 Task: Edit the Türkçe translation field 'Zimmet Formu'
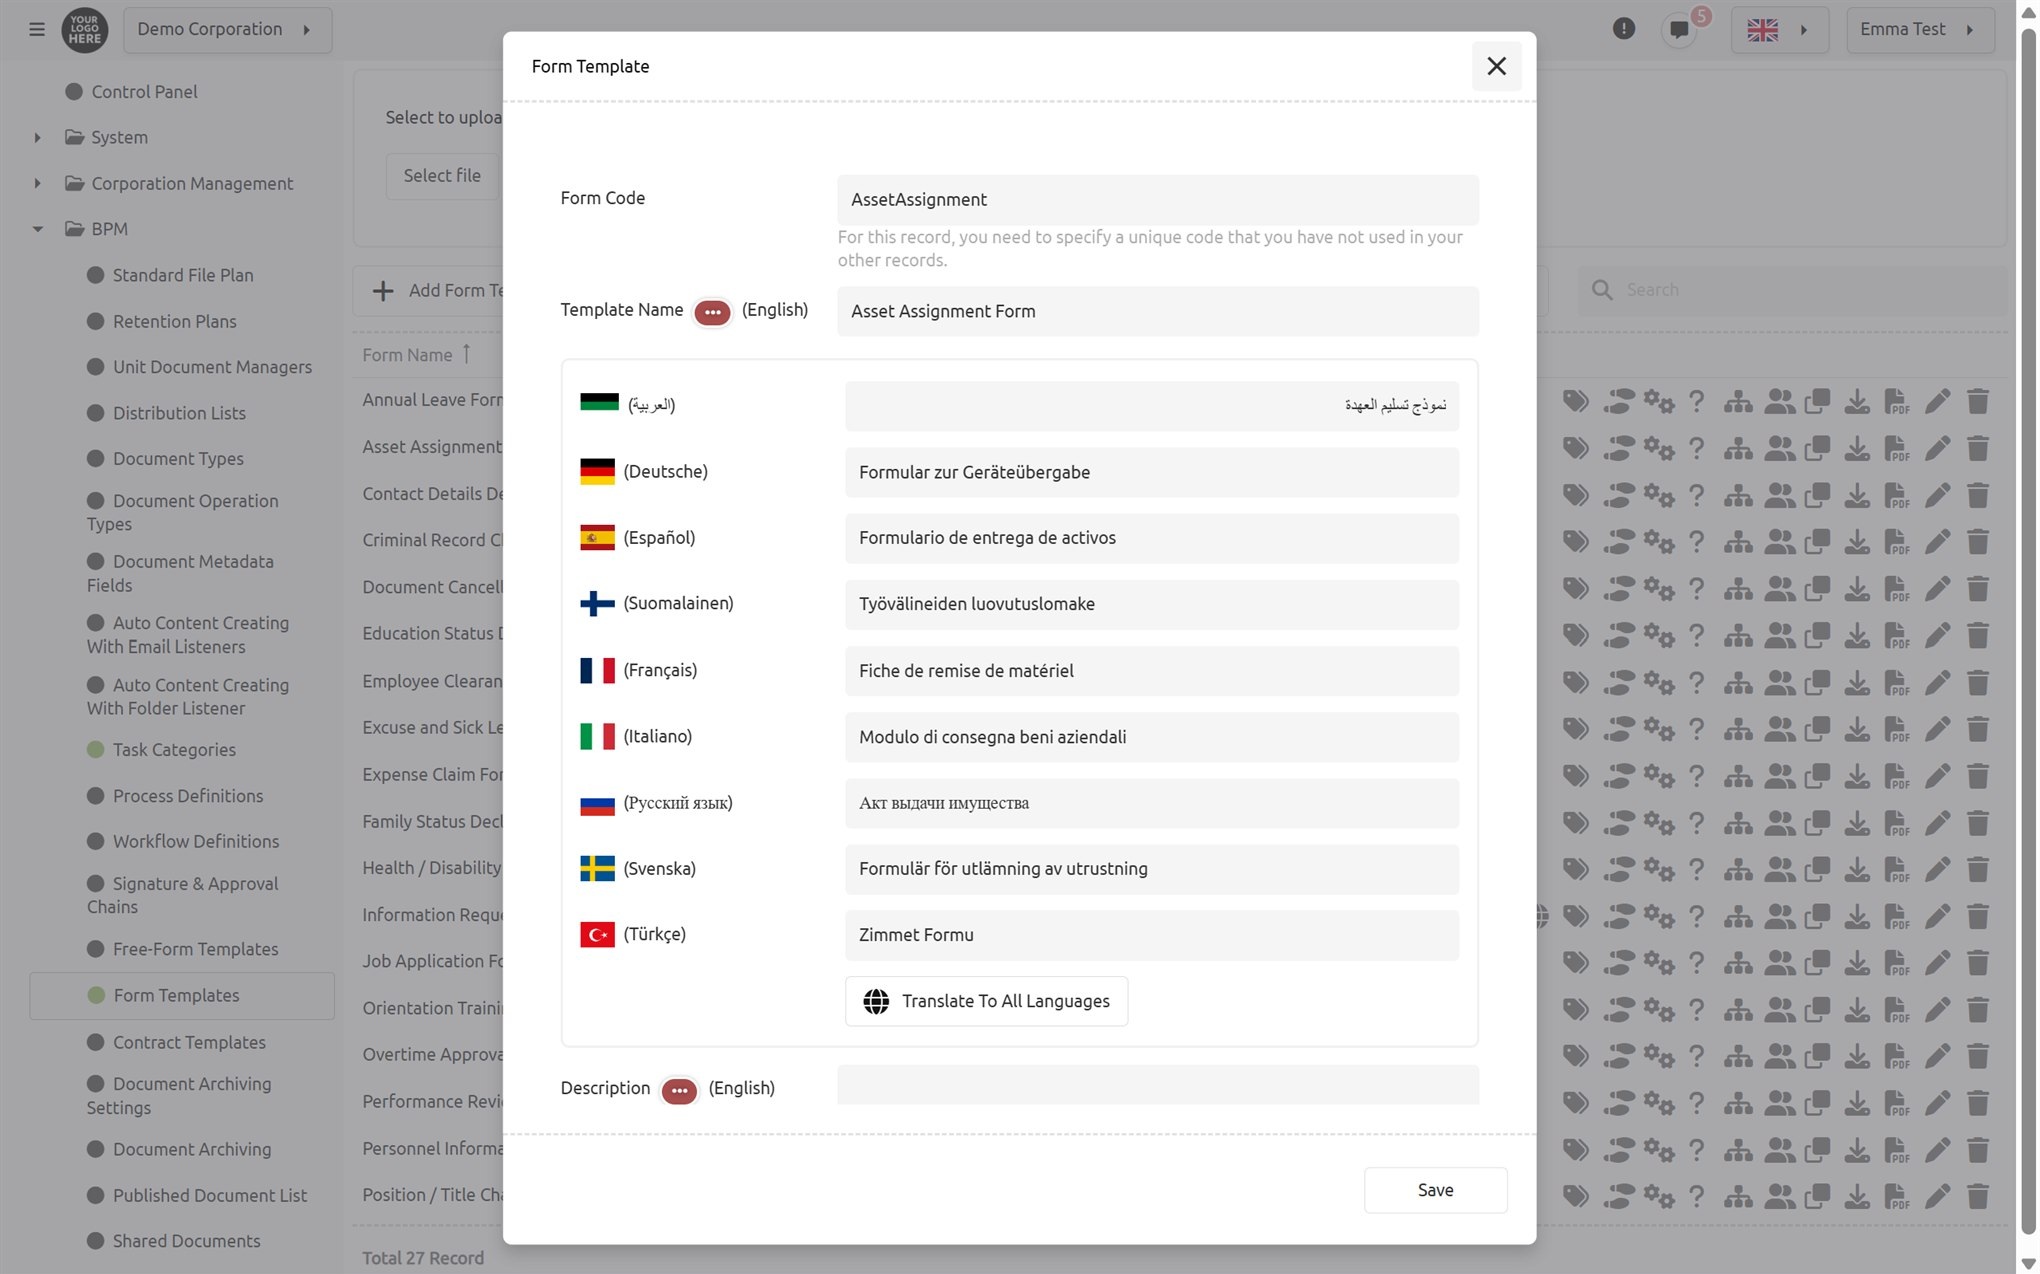coord(1152,935)
